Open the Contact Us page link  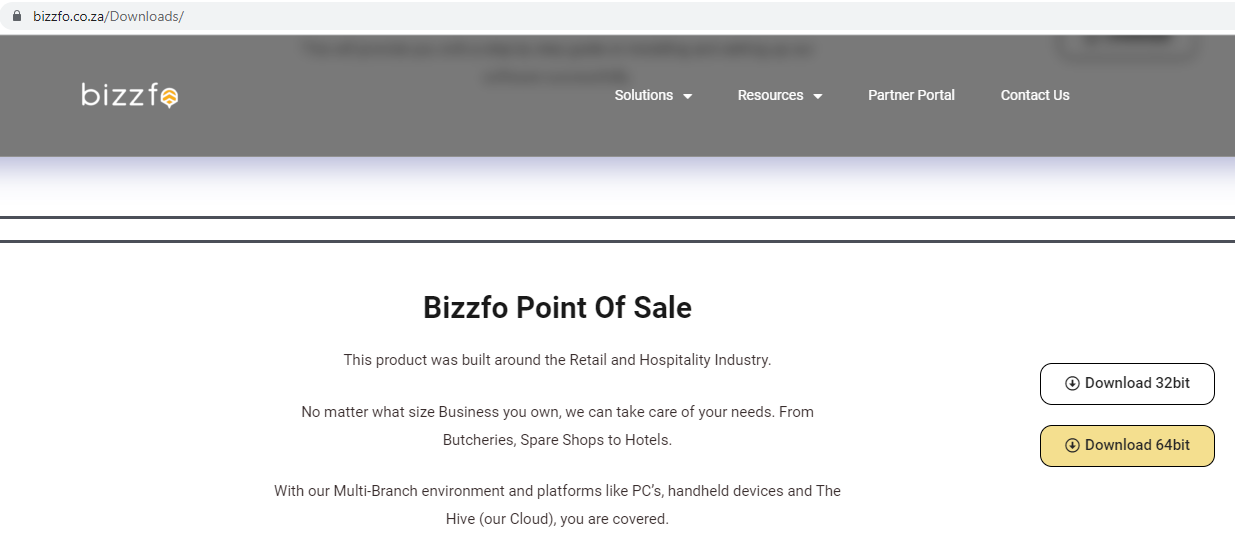pos(1035,95)
